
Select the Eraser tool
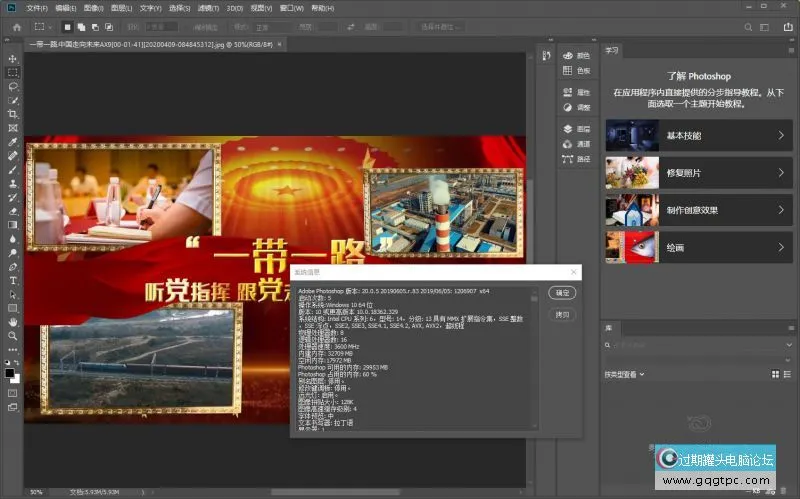coord(13,211)
